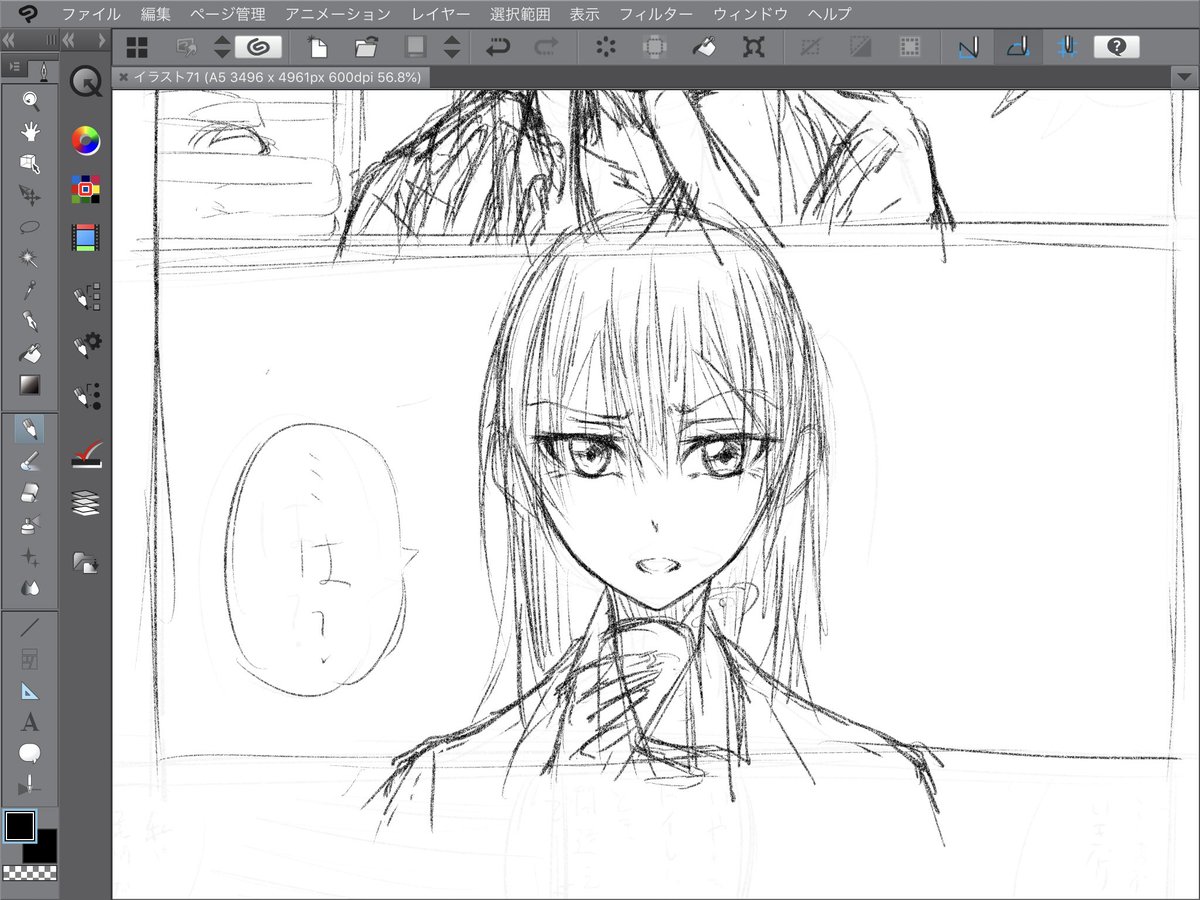This screenshot has height=900, width=1200.
Task: Select the Airbrush tool
Action: click(x=29, y=524)
